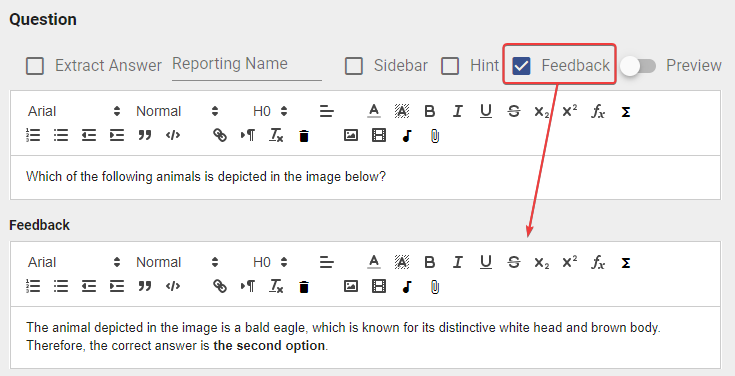735x376 pixels.
Task: Insert formula (fx) in Question editor
Action: coord(598,111)
